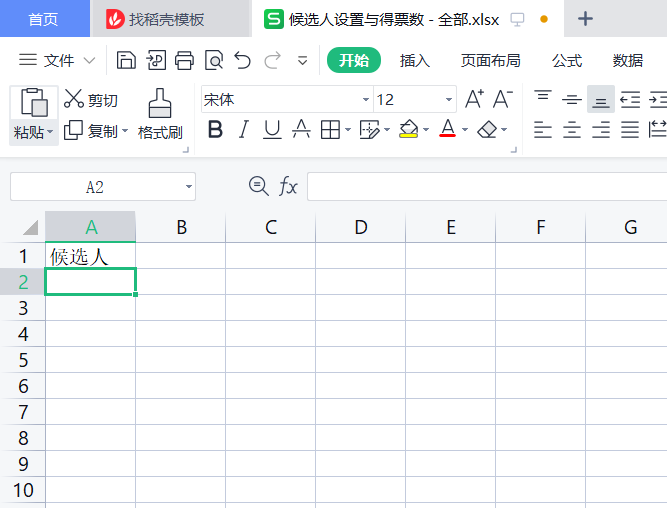
Task: Expand font color dropdown arrow
Action: click(x=465, y=129)
